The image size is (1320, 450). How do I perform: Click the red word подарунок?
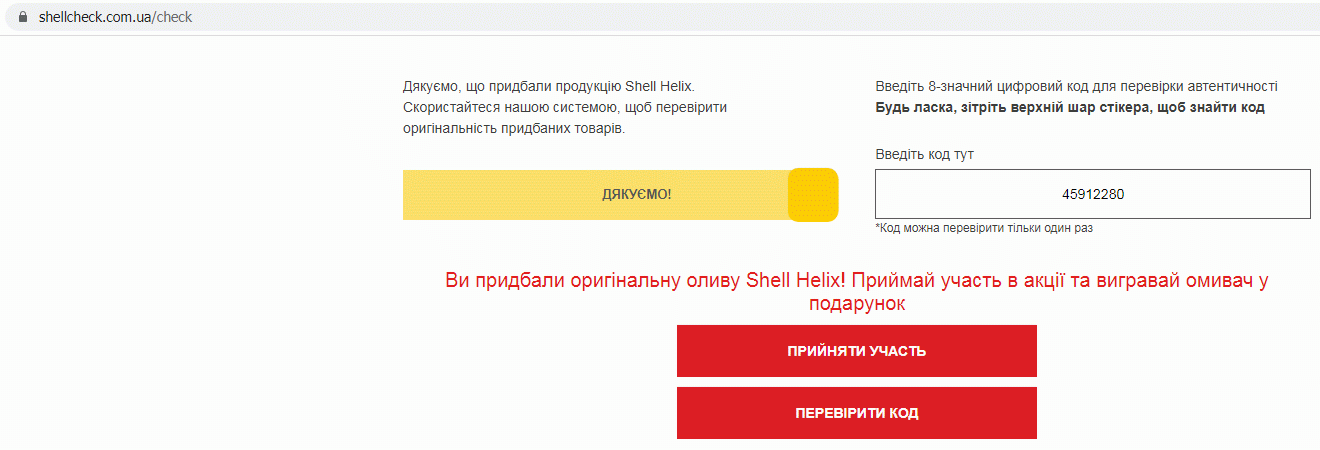(x=856, y=304)
